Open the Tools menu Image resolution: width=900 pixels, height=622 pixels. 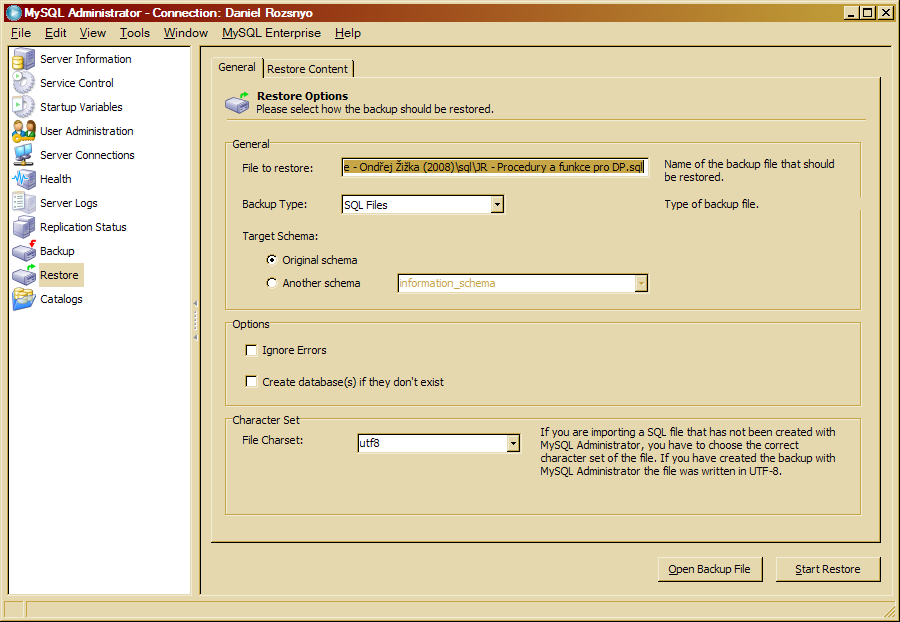(x=135, y=33)
